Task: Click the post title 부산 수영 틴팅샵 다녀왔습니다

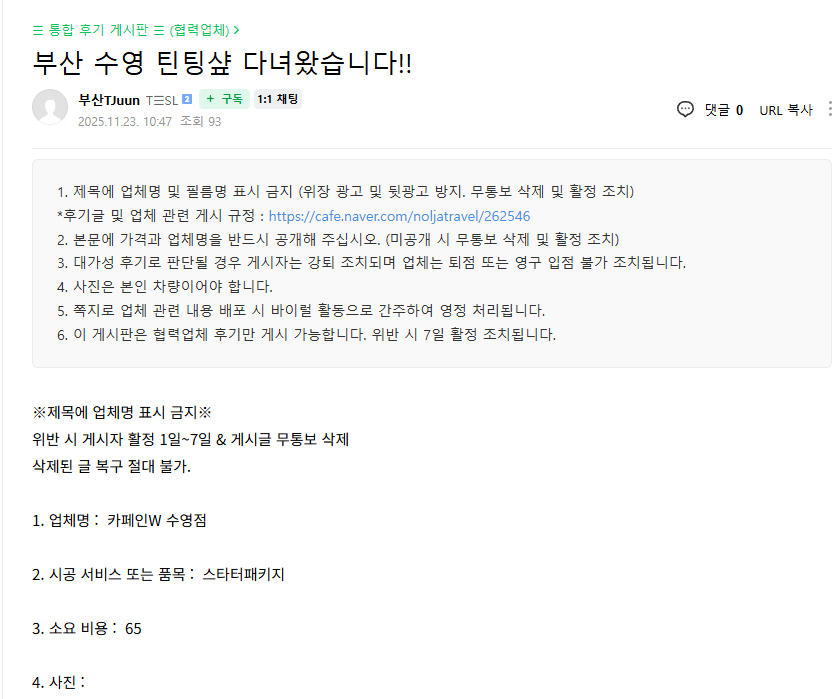Action: tap(222, 63)
